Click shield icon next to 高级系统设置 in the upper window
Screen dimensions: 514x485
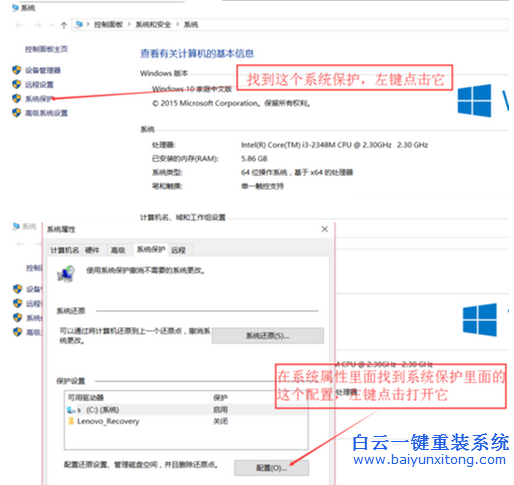pos(17,113)
